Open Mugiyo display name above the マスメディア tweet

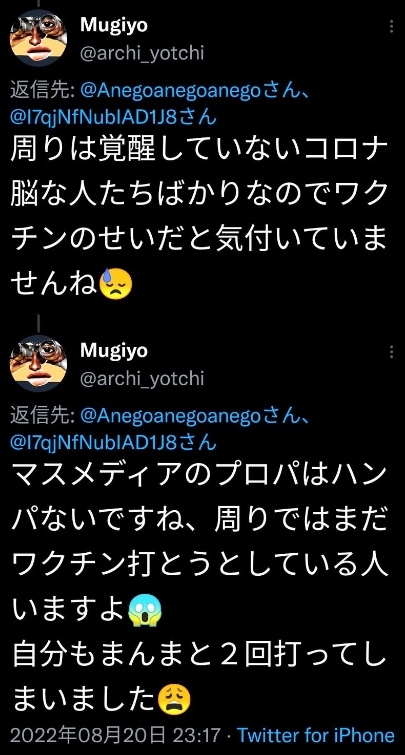(114, 351)
